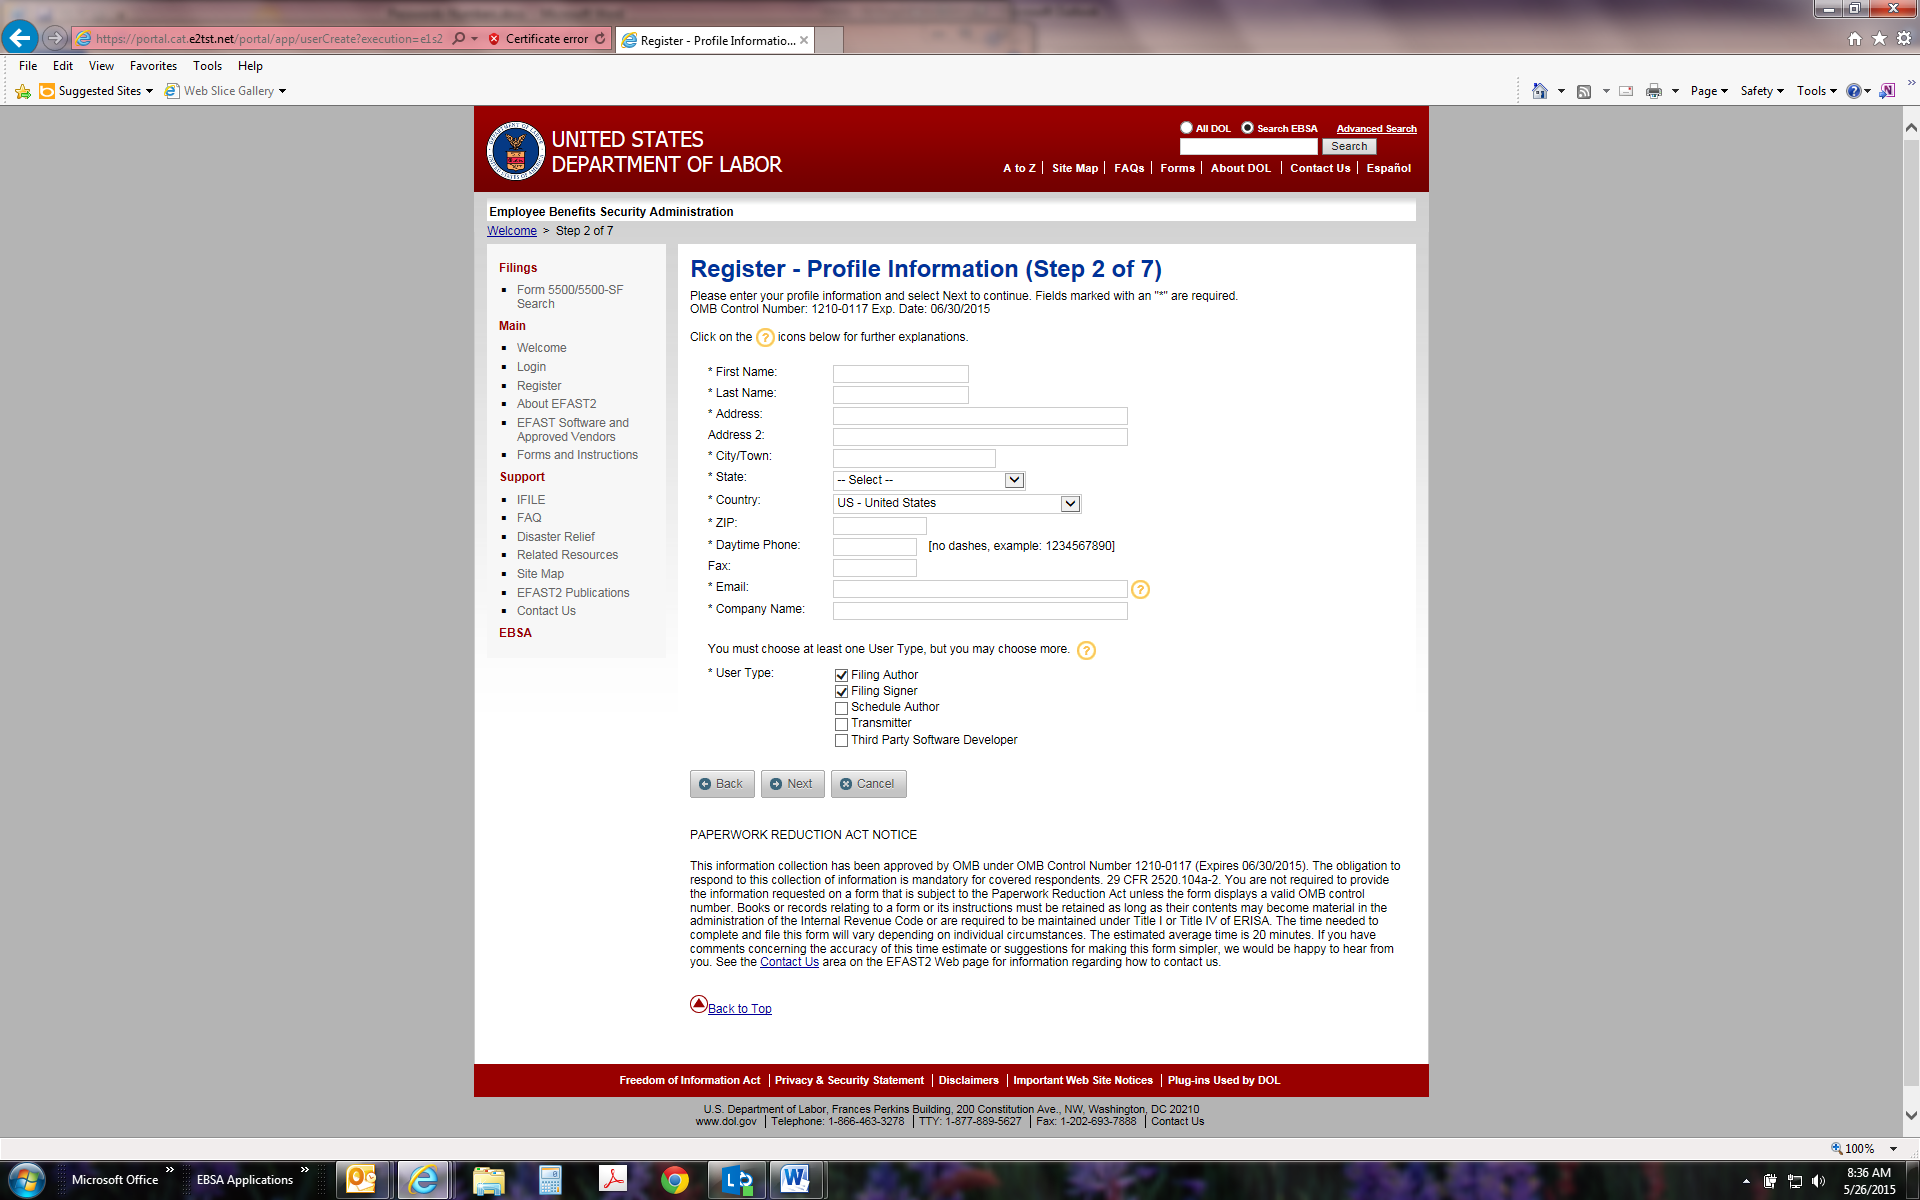1920x1200 pixels.
Task: Open the Favorites star icon
Action: click(1879, 38)
